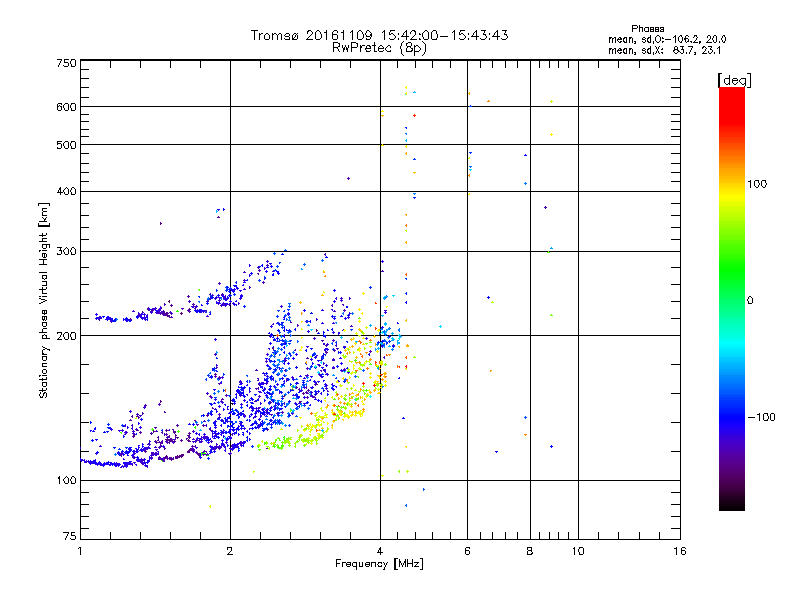This screenshot has width=800, height=600.
Task: Click the 'Phases' header in the top-right
Action: click(x=647, y=29)
